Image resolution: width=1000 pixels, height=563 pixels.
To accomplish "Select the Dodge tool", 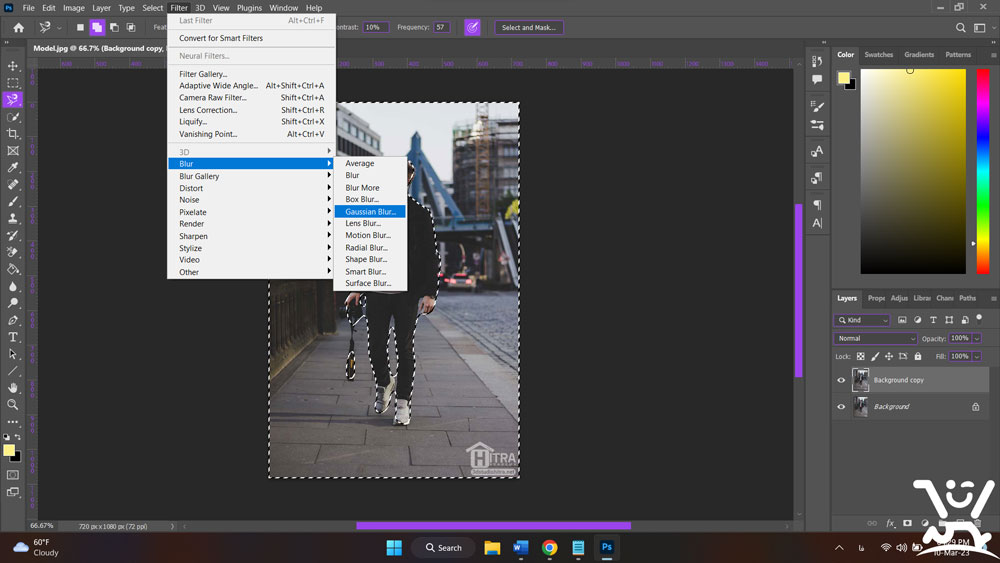I will coord(13,303).
